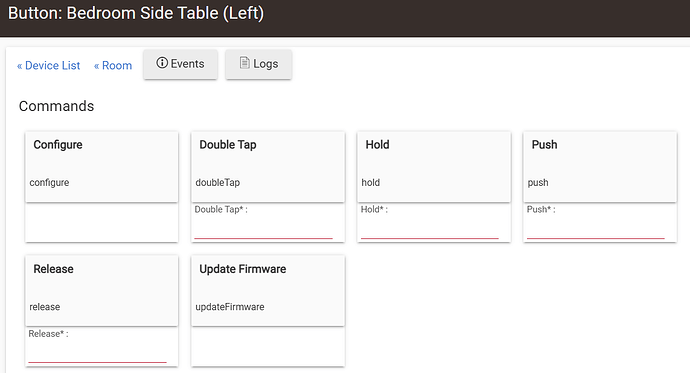Go back to Device List
The image size is (690, 373).
point(48,66)
